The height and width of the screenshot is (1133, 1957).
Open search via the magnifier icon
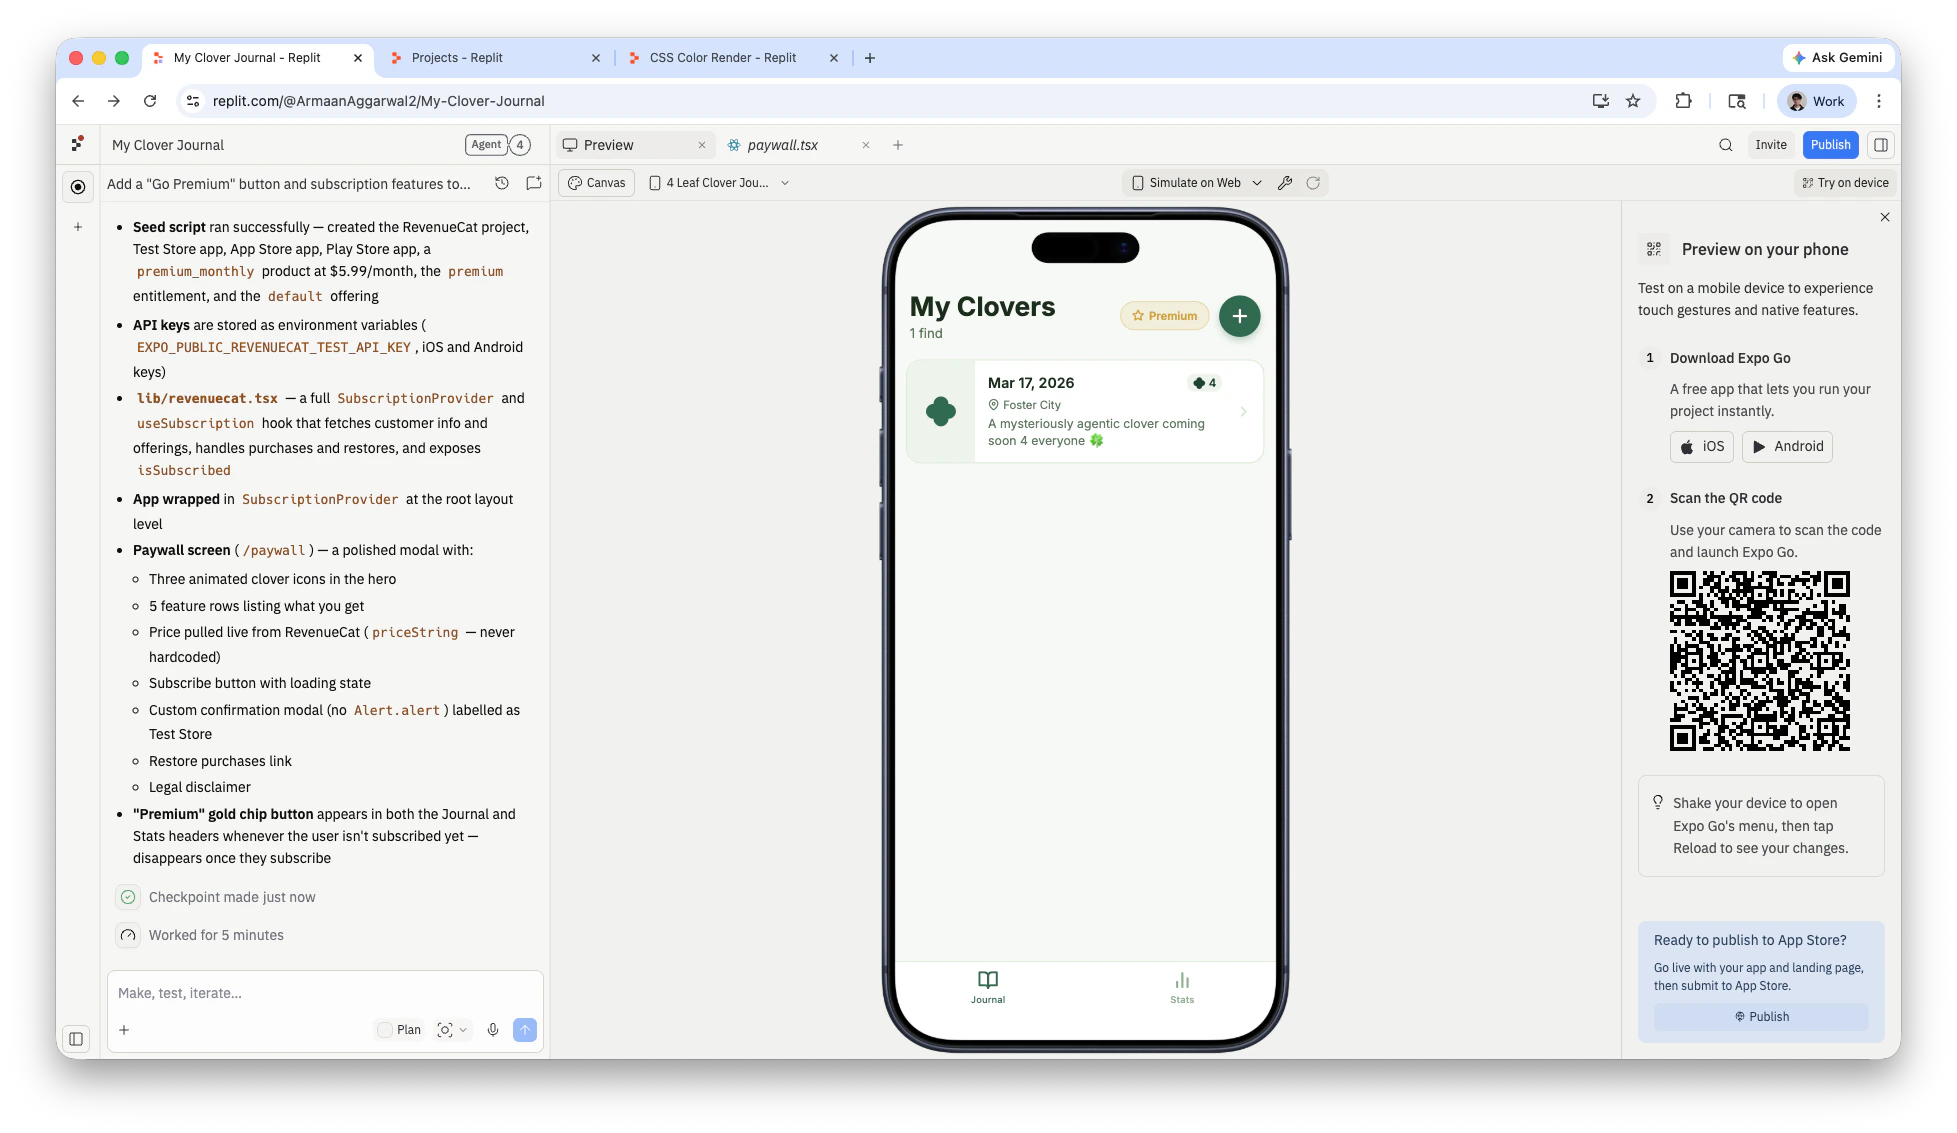tap(1725, 144)
